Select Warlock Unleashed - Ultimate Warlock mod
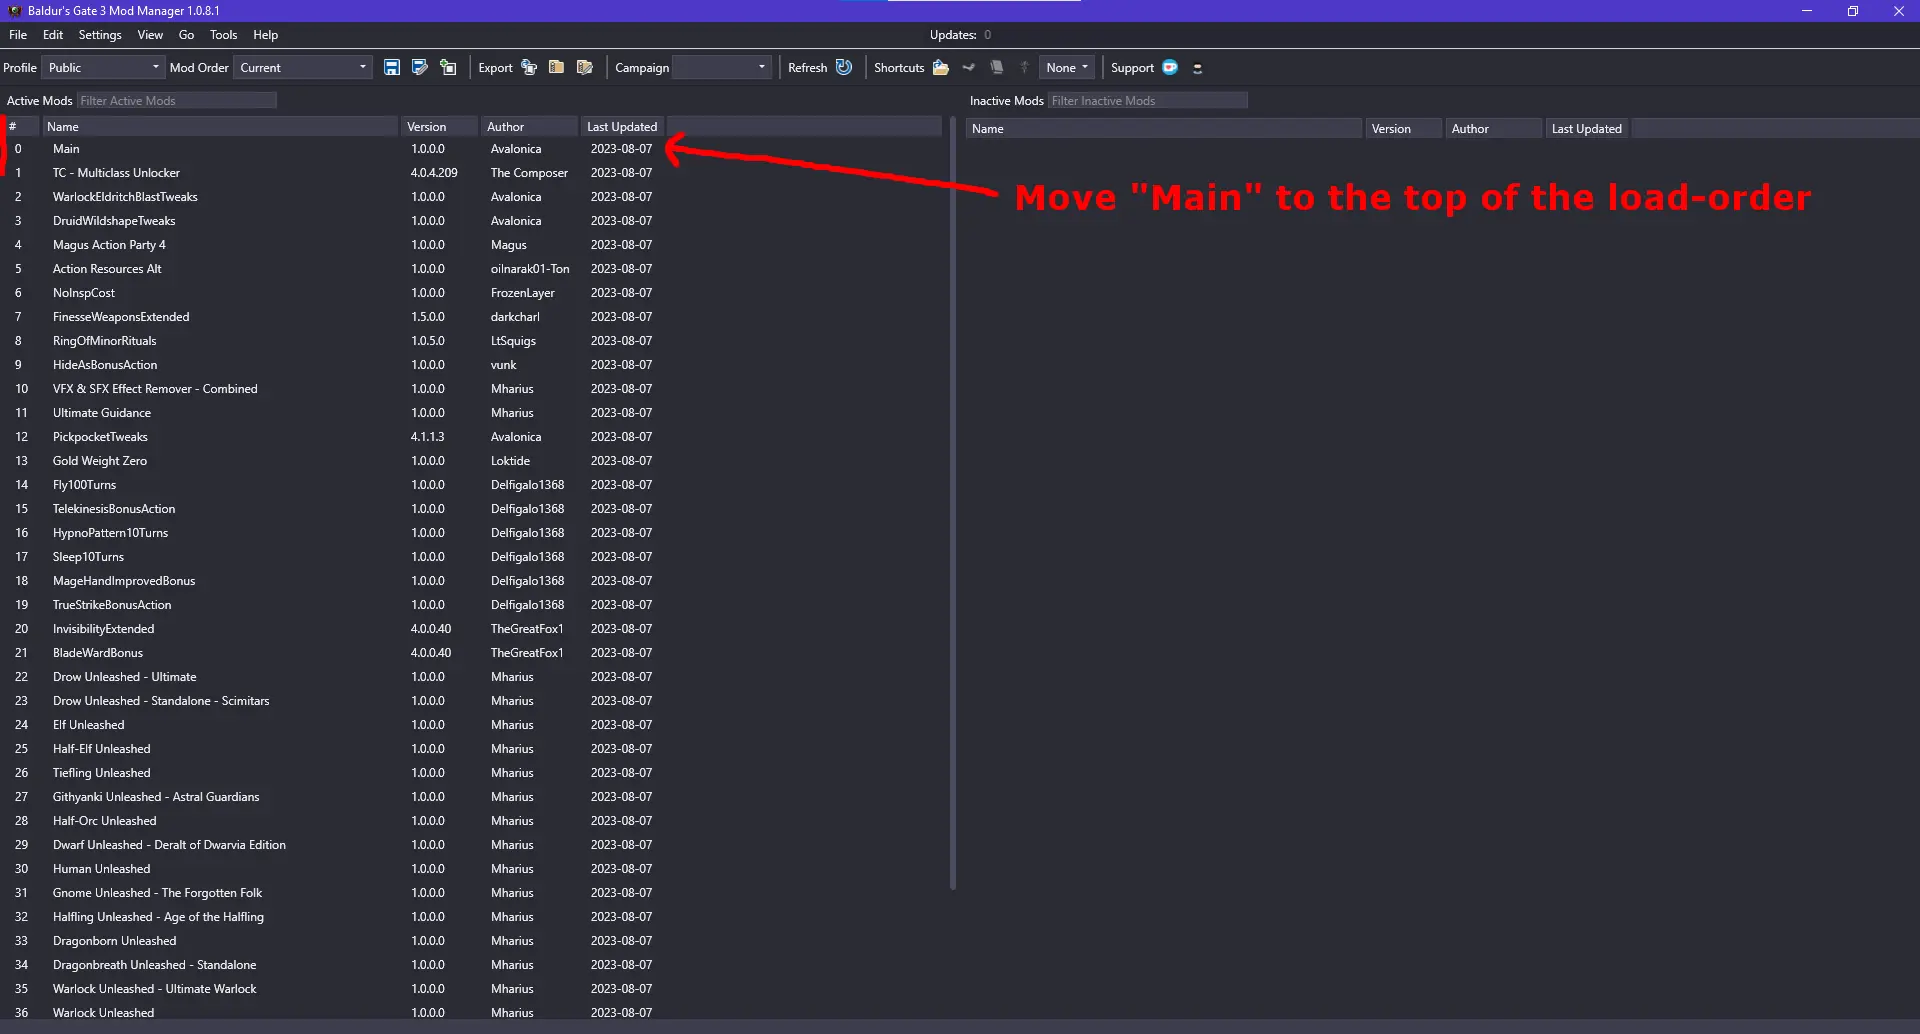Image resolution: width=1920 pixels, height=1034 pixels. click(x=470, y=989)
